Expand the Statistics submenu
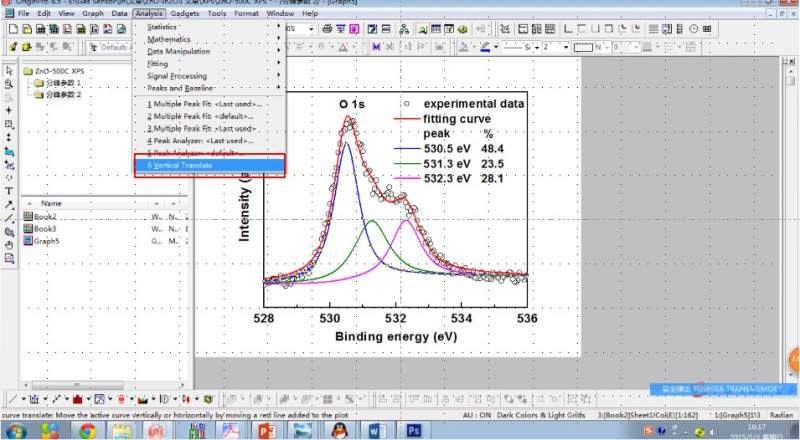Image resolution: width=800 pixels, height=440 pixels. 210,27
